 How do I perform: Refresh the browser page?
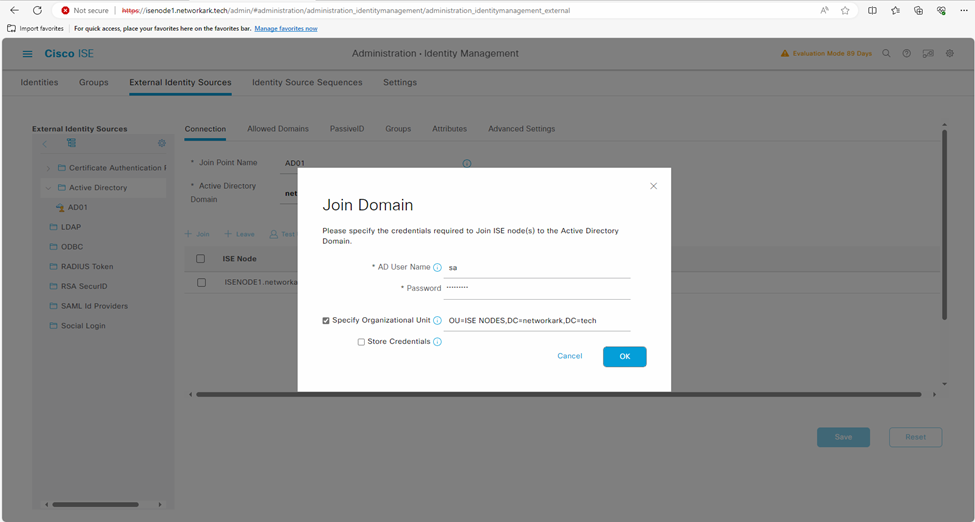pyautogui.click(x=37, y=10)
